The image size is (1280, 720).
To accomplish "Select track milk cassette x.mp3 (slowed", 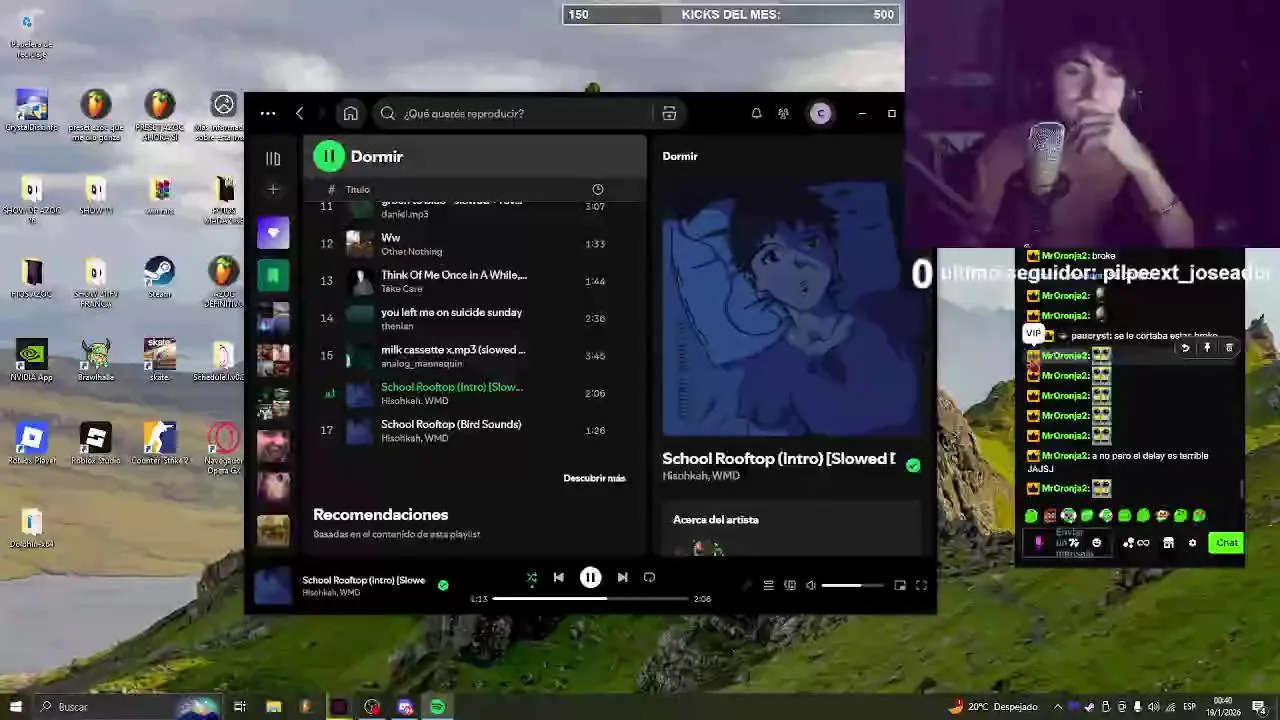I will 475,356.
